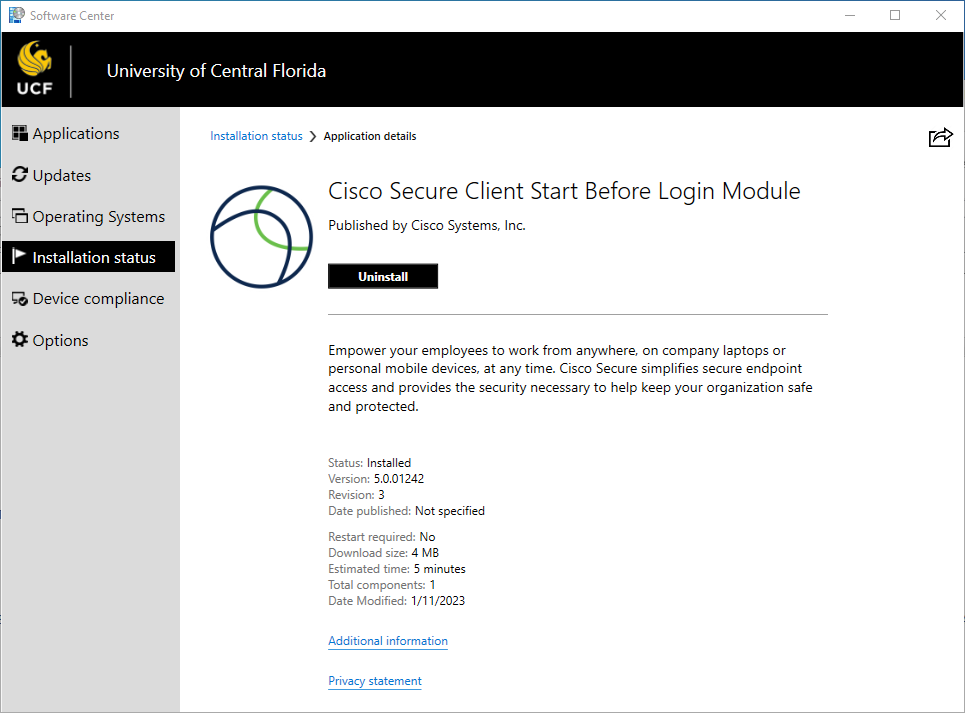
Task: Minimize the Software Center window
Action: coord(850,15)
